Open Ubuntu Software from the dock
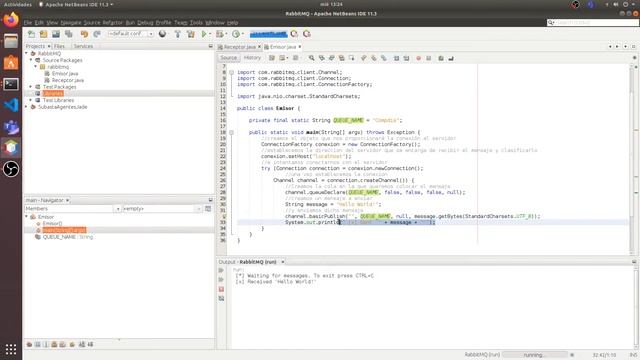The width and height of the screenshot is (640, 360). click(11, 62)
